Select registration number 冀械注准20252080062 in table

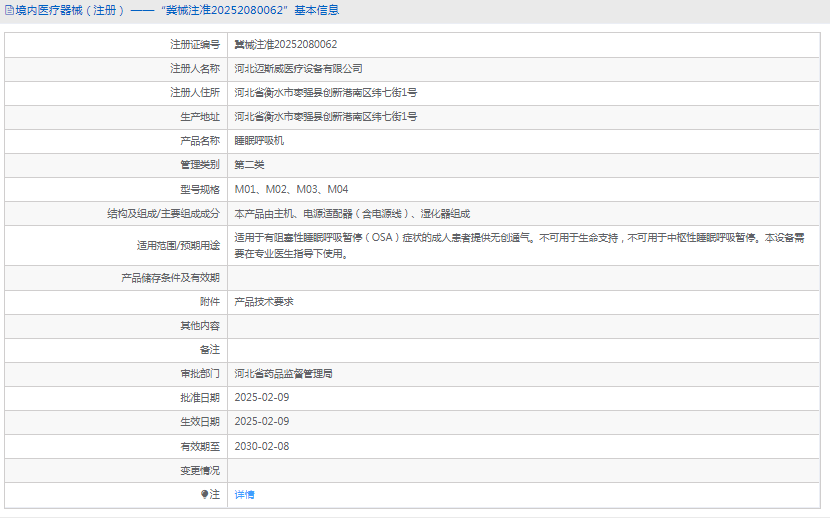[x=286, y=44]
